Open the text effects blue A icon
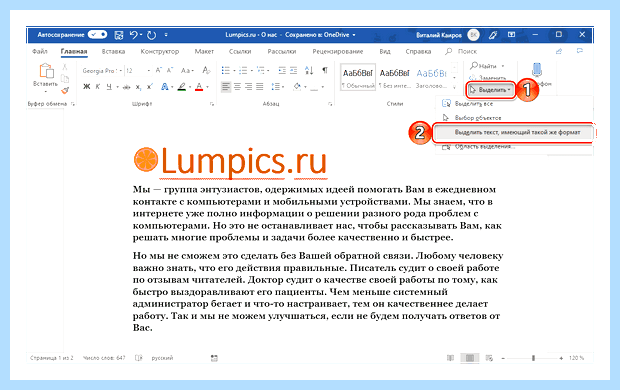Screen dimensions: 620x390 (x=164, y=87)
